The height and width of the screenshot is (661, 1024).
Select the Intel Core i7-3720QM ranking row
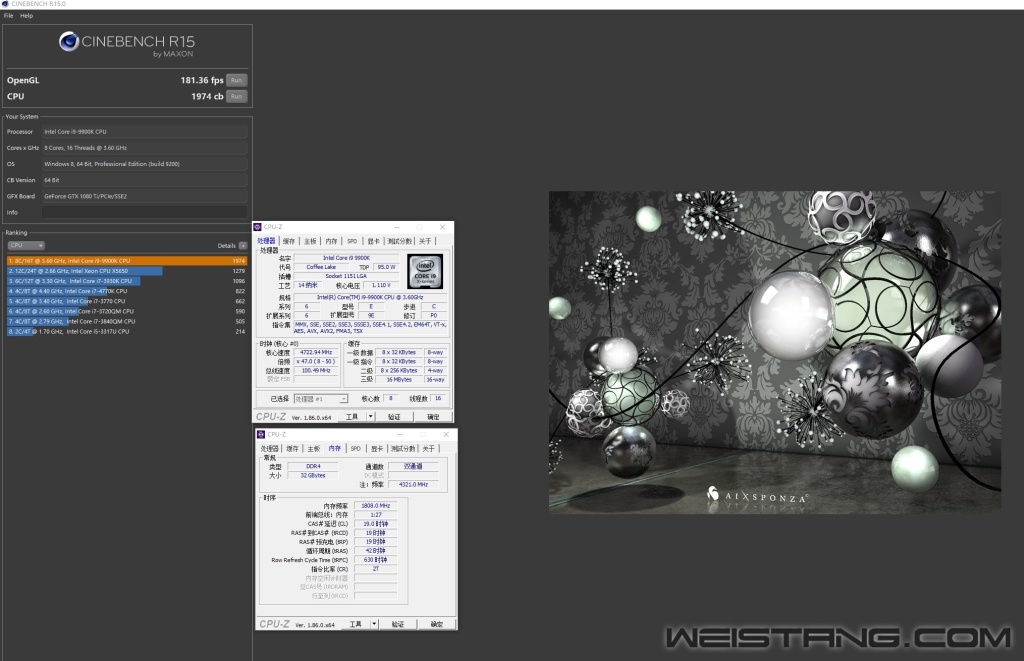click(x=127, y=312)
